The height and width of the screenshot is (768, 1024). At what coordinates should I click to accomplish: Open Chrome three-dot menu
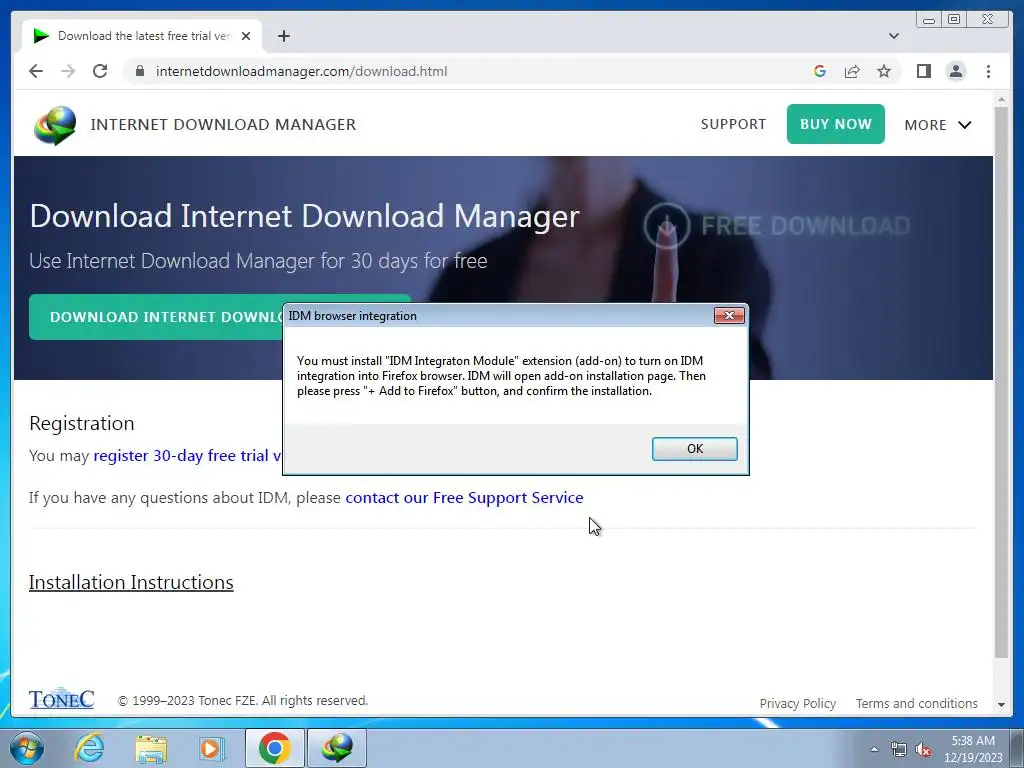988,71
